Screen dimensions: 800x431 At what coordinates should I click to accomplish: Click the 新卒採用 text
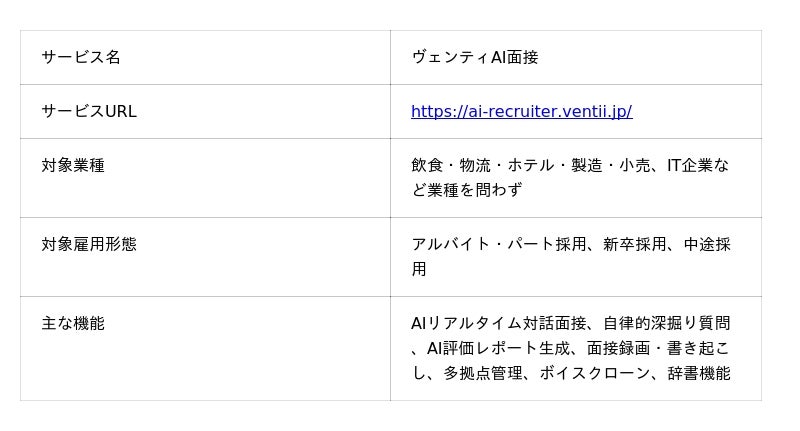click(x=635, y=244)
